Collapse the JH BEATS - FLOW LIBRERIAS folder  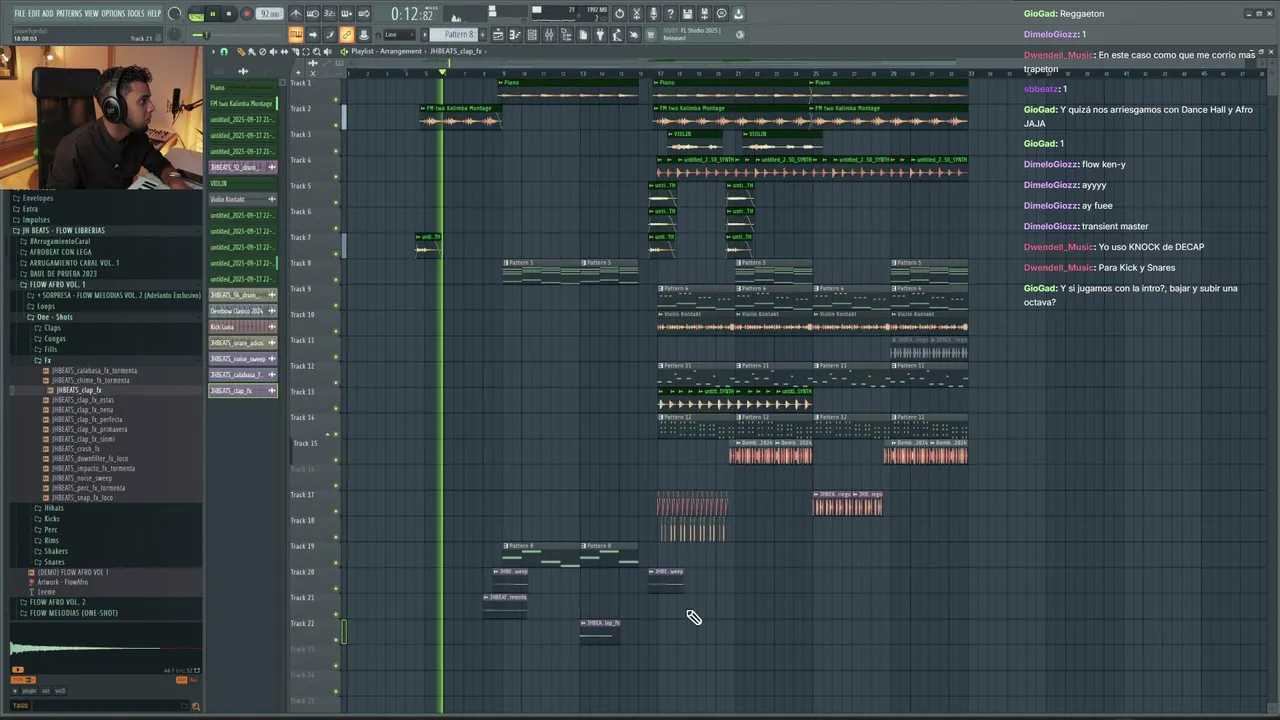click(x=63, y=231)
